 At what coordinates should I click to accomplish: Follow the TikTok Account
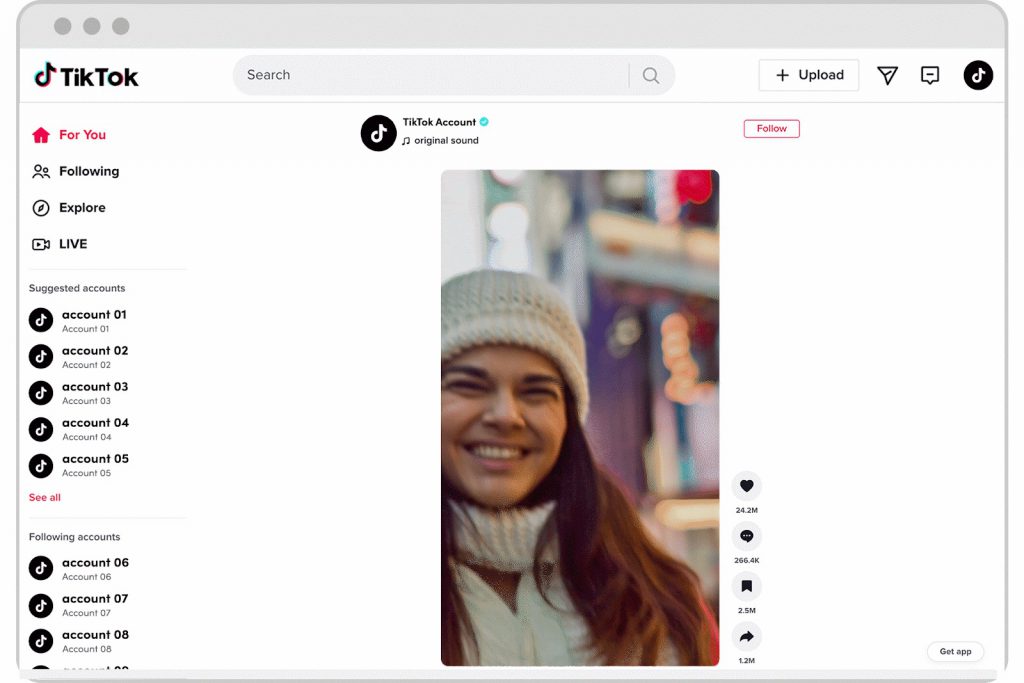click(x=771, y=129)
